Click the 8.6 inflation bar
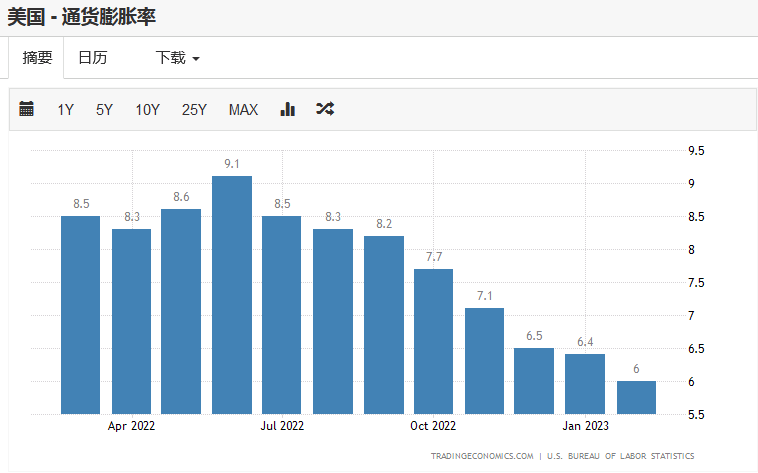The image size is (758, 473). click(x=181, y=311)
